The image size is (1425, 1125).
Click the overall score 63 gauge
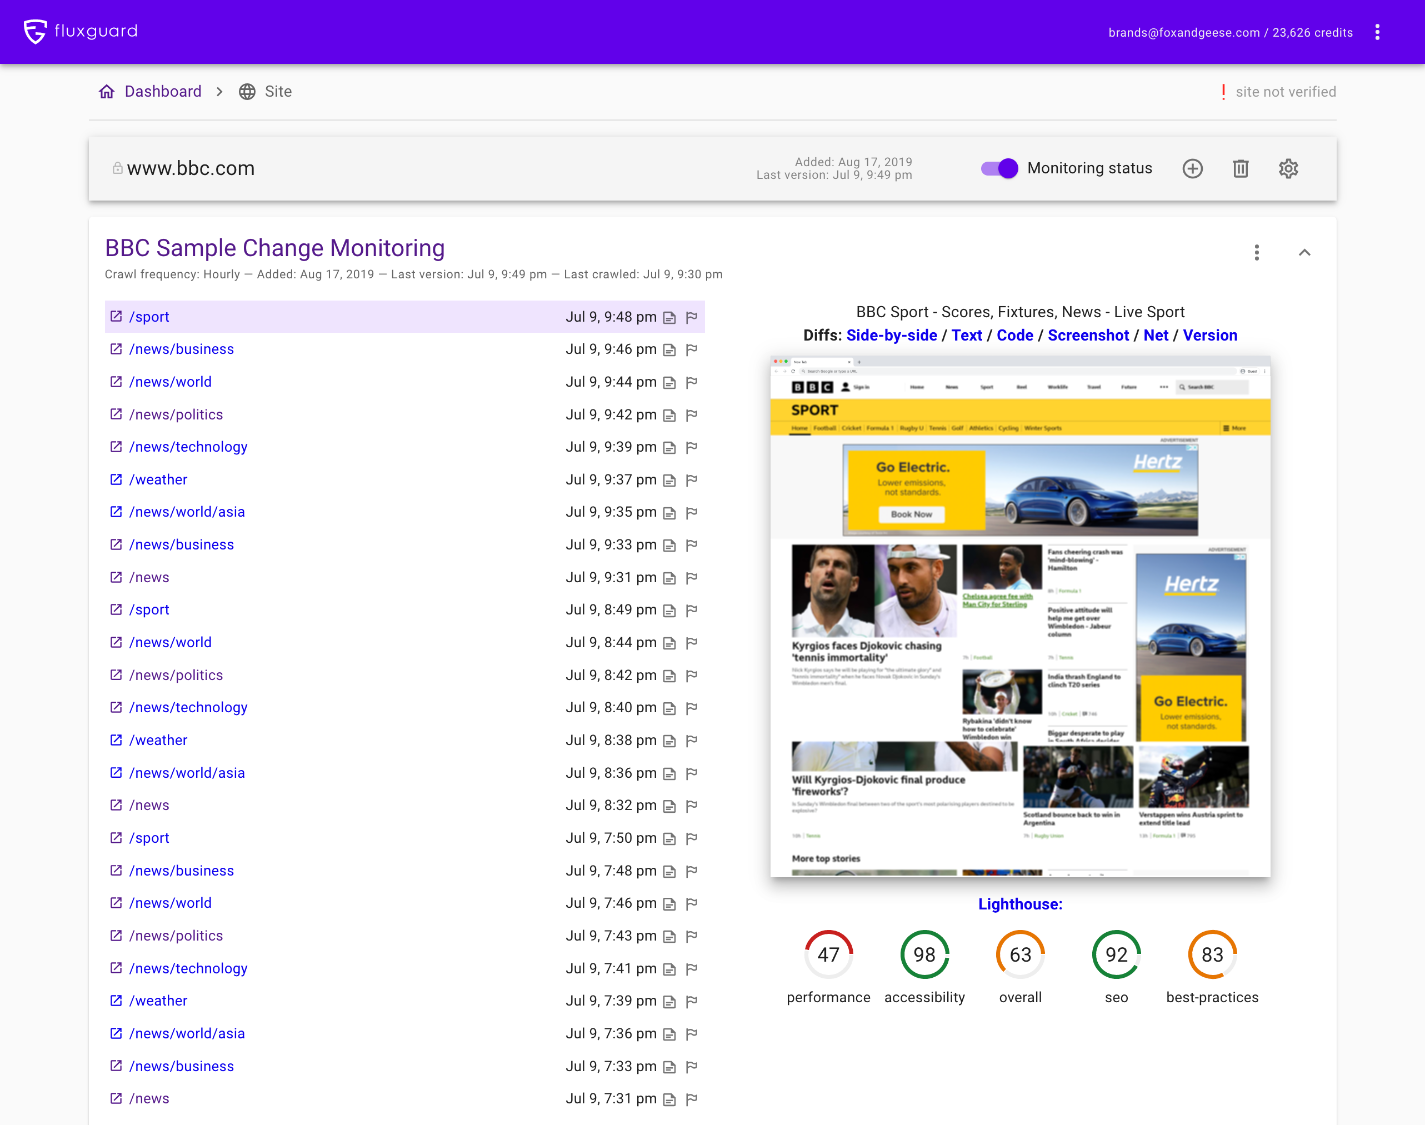1021,955
